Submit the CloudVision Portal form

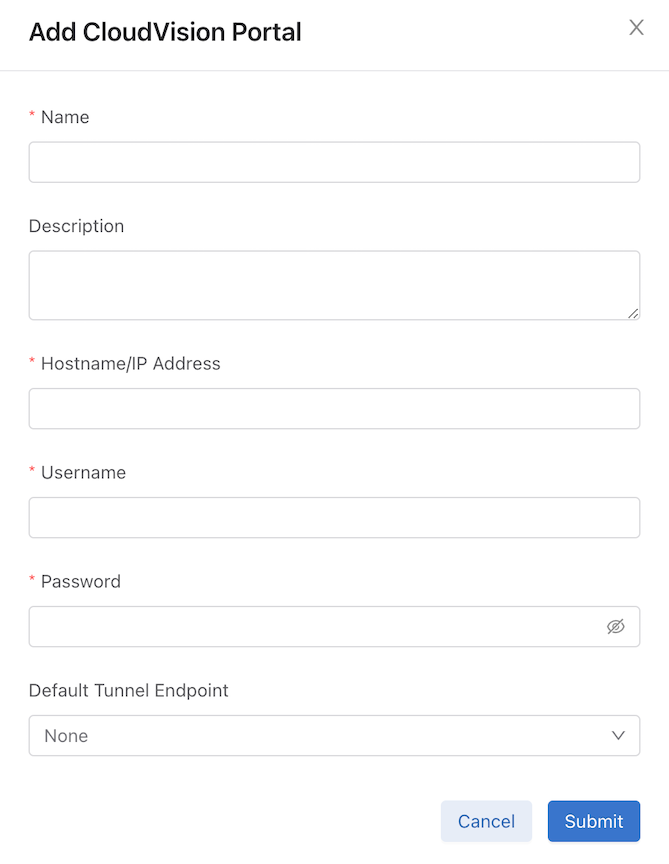tap(594, 821)
